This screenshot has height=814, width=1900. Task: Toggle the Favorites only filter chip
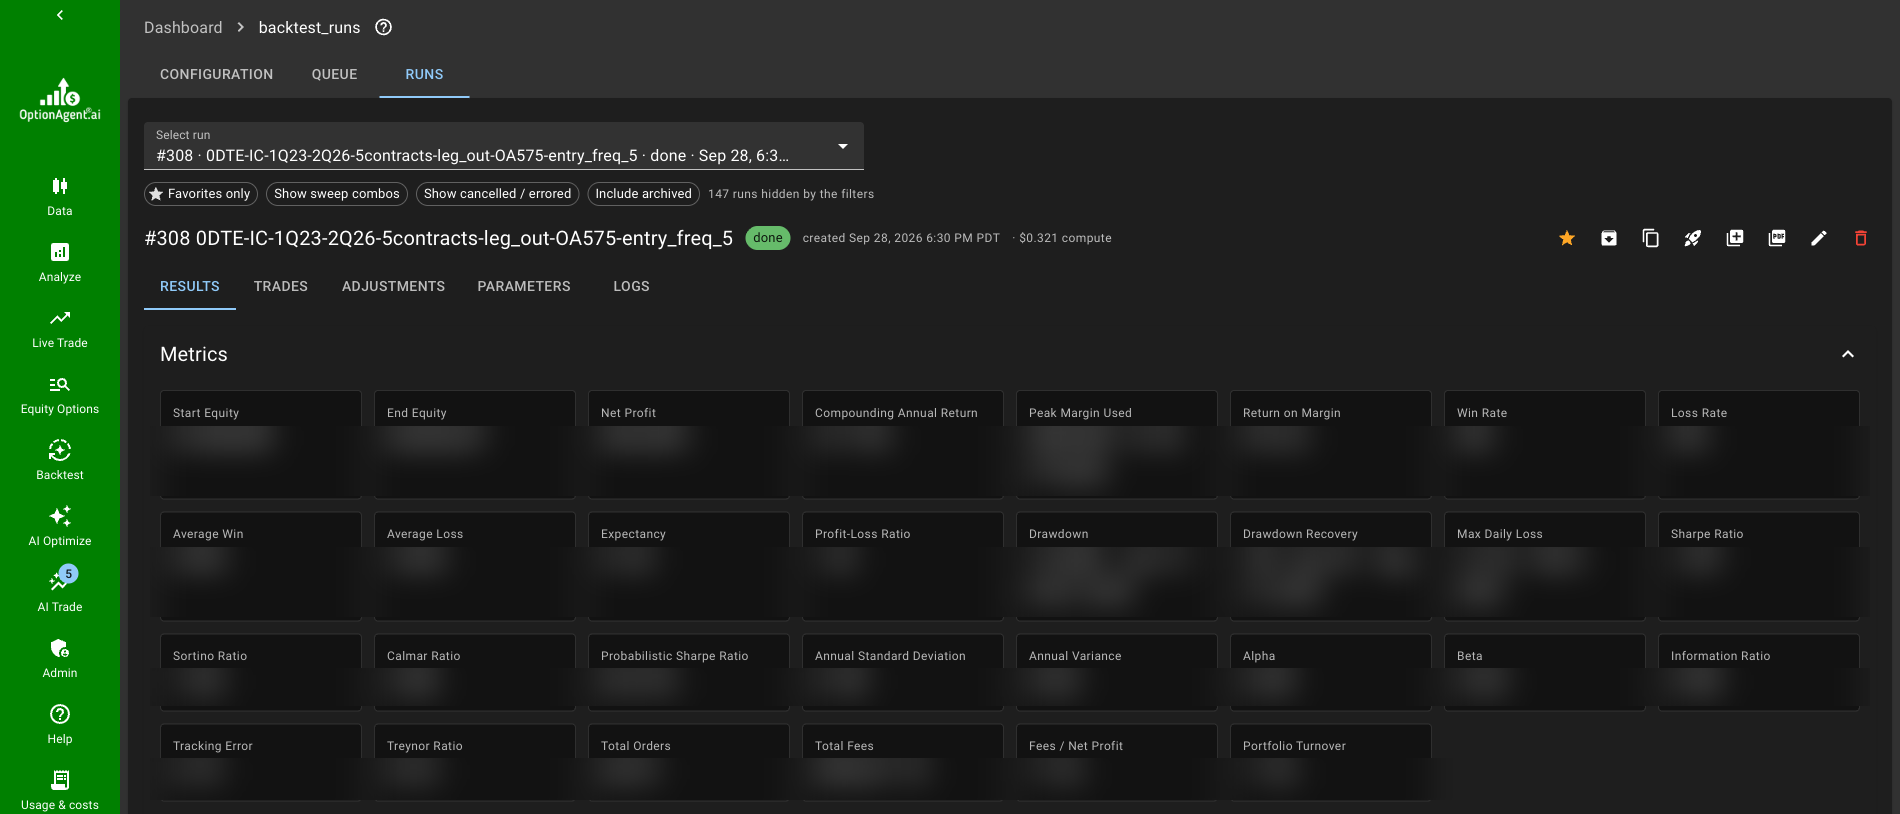[x=201, y=194]
